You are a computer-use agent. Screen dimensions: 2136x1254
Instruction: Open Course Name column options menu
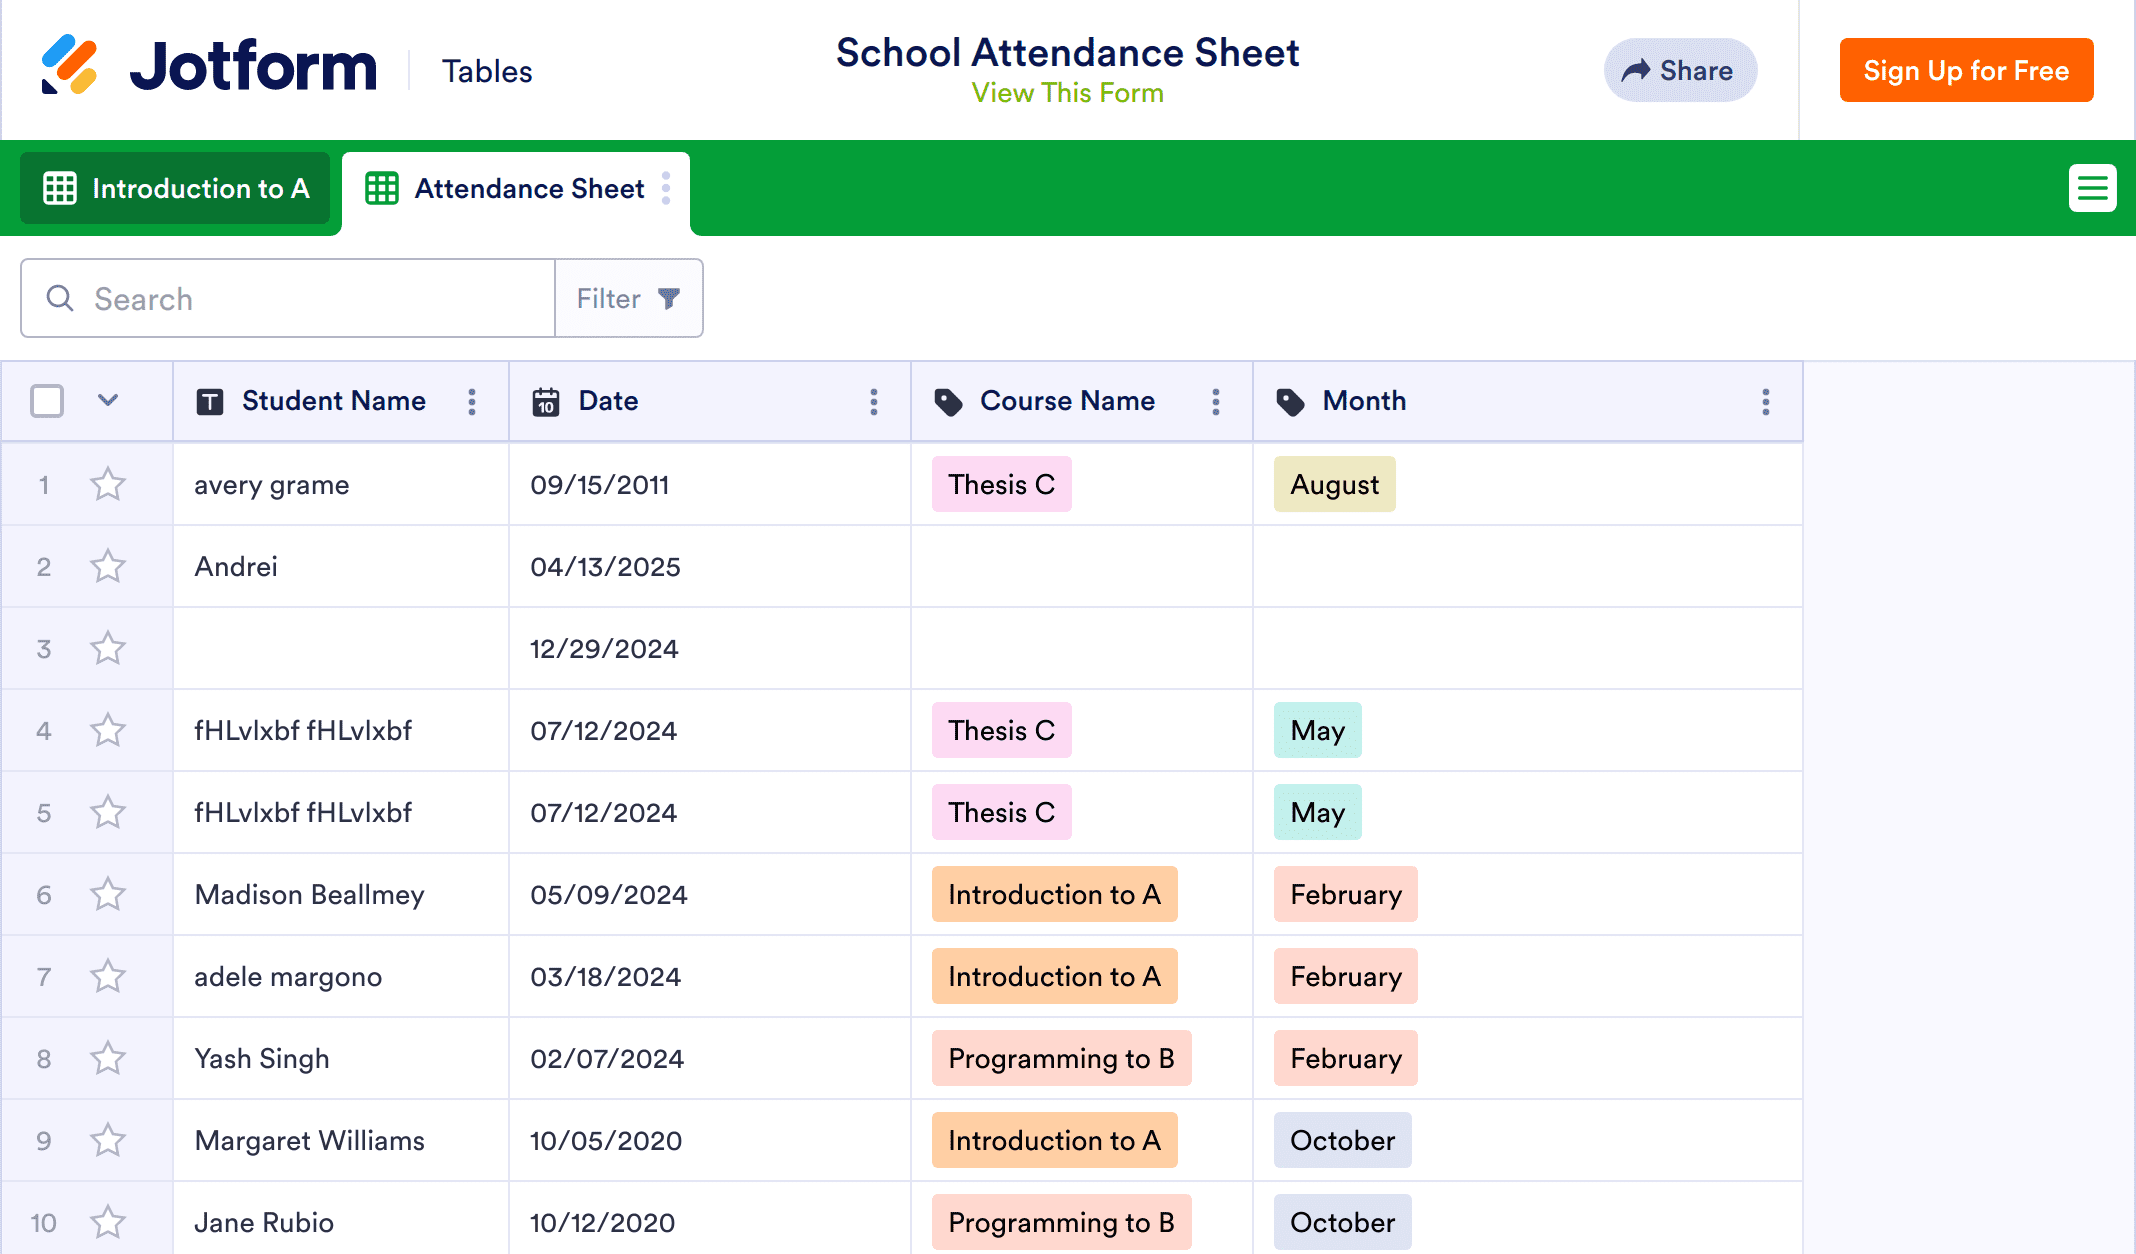1216,402
